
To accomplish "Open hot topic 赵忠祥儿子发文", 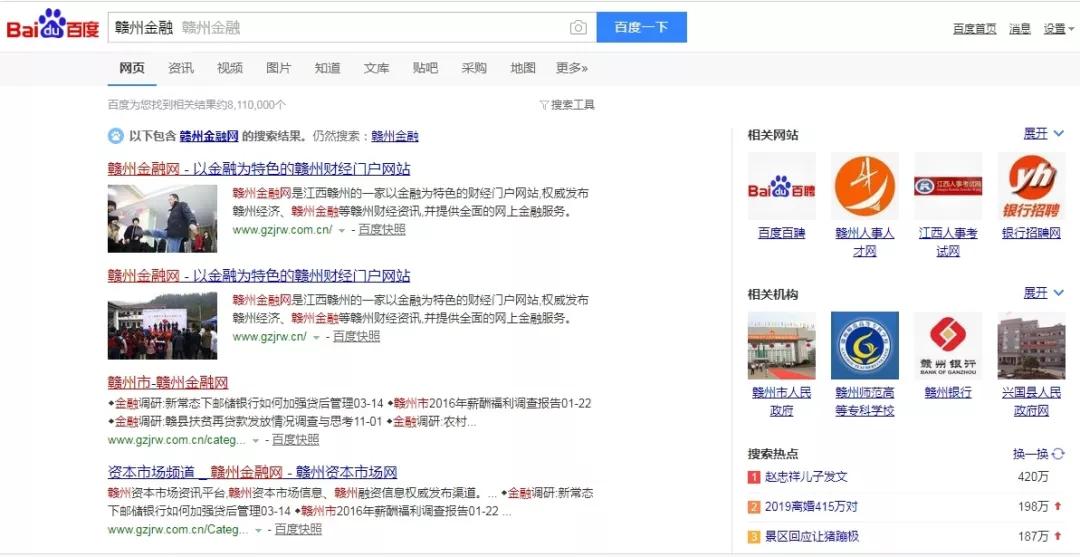I will click(x=806, y=476).
